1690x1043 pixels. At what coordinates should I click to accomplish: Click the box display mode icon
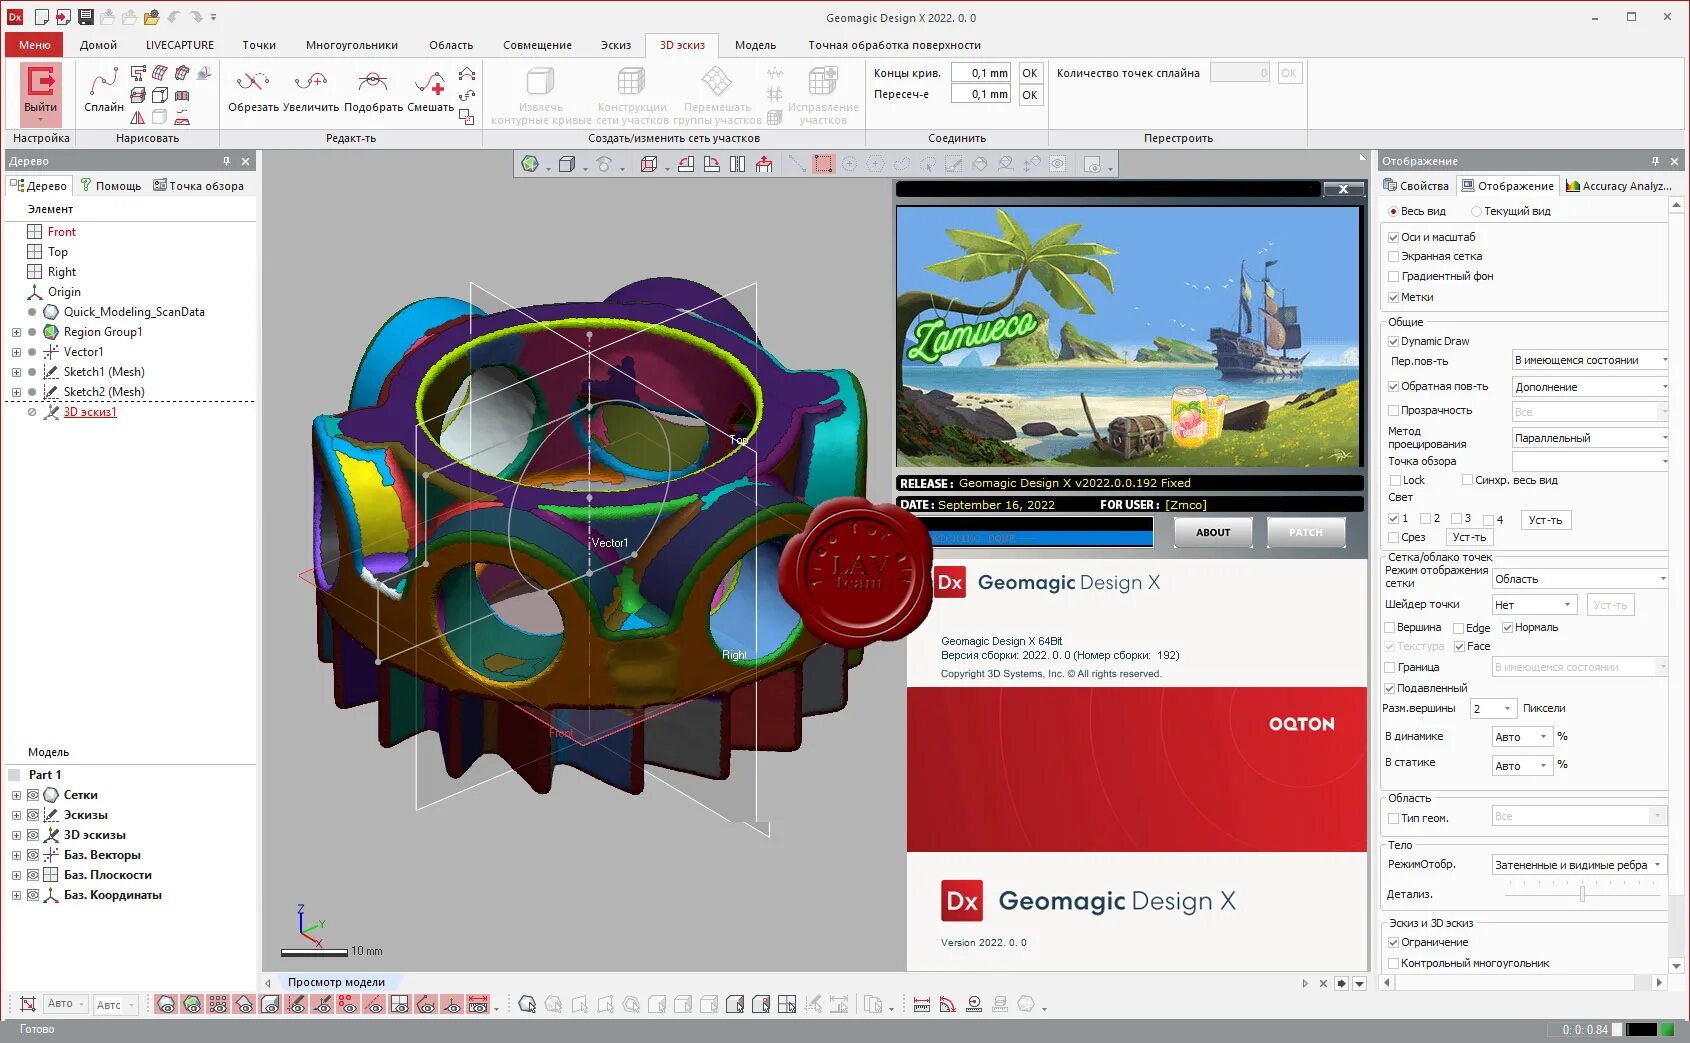coord(567,164)
